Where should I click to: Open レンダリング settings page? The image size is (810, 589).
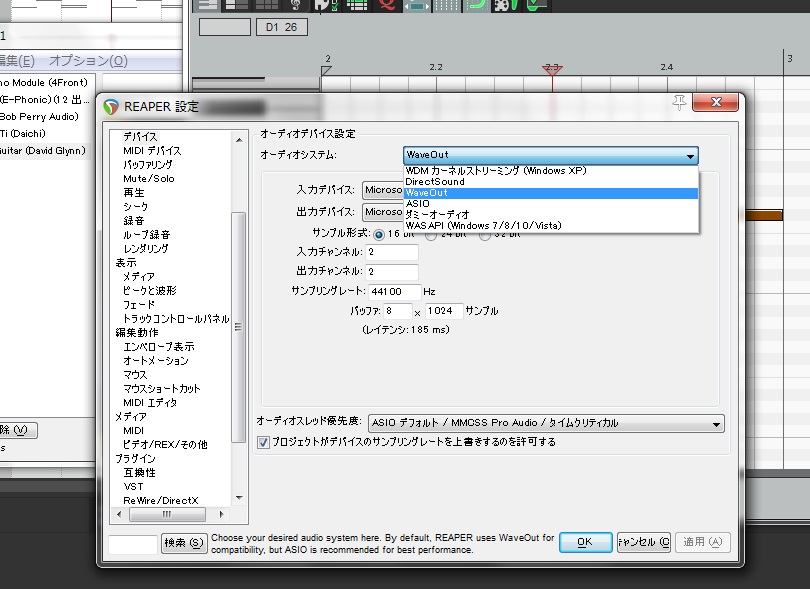click(146, 249)
